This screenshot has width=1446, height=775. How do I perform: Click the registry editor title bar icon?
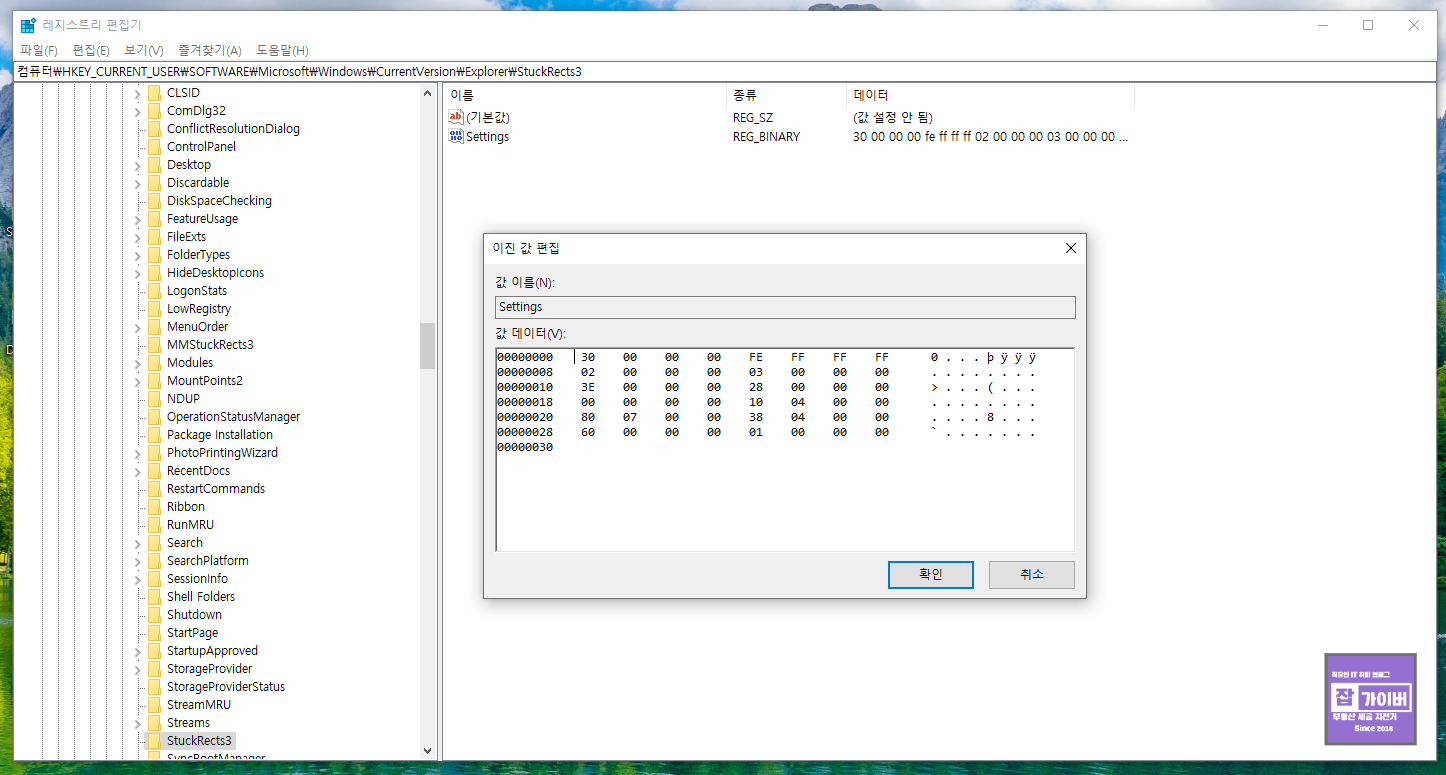pos(28,25)
